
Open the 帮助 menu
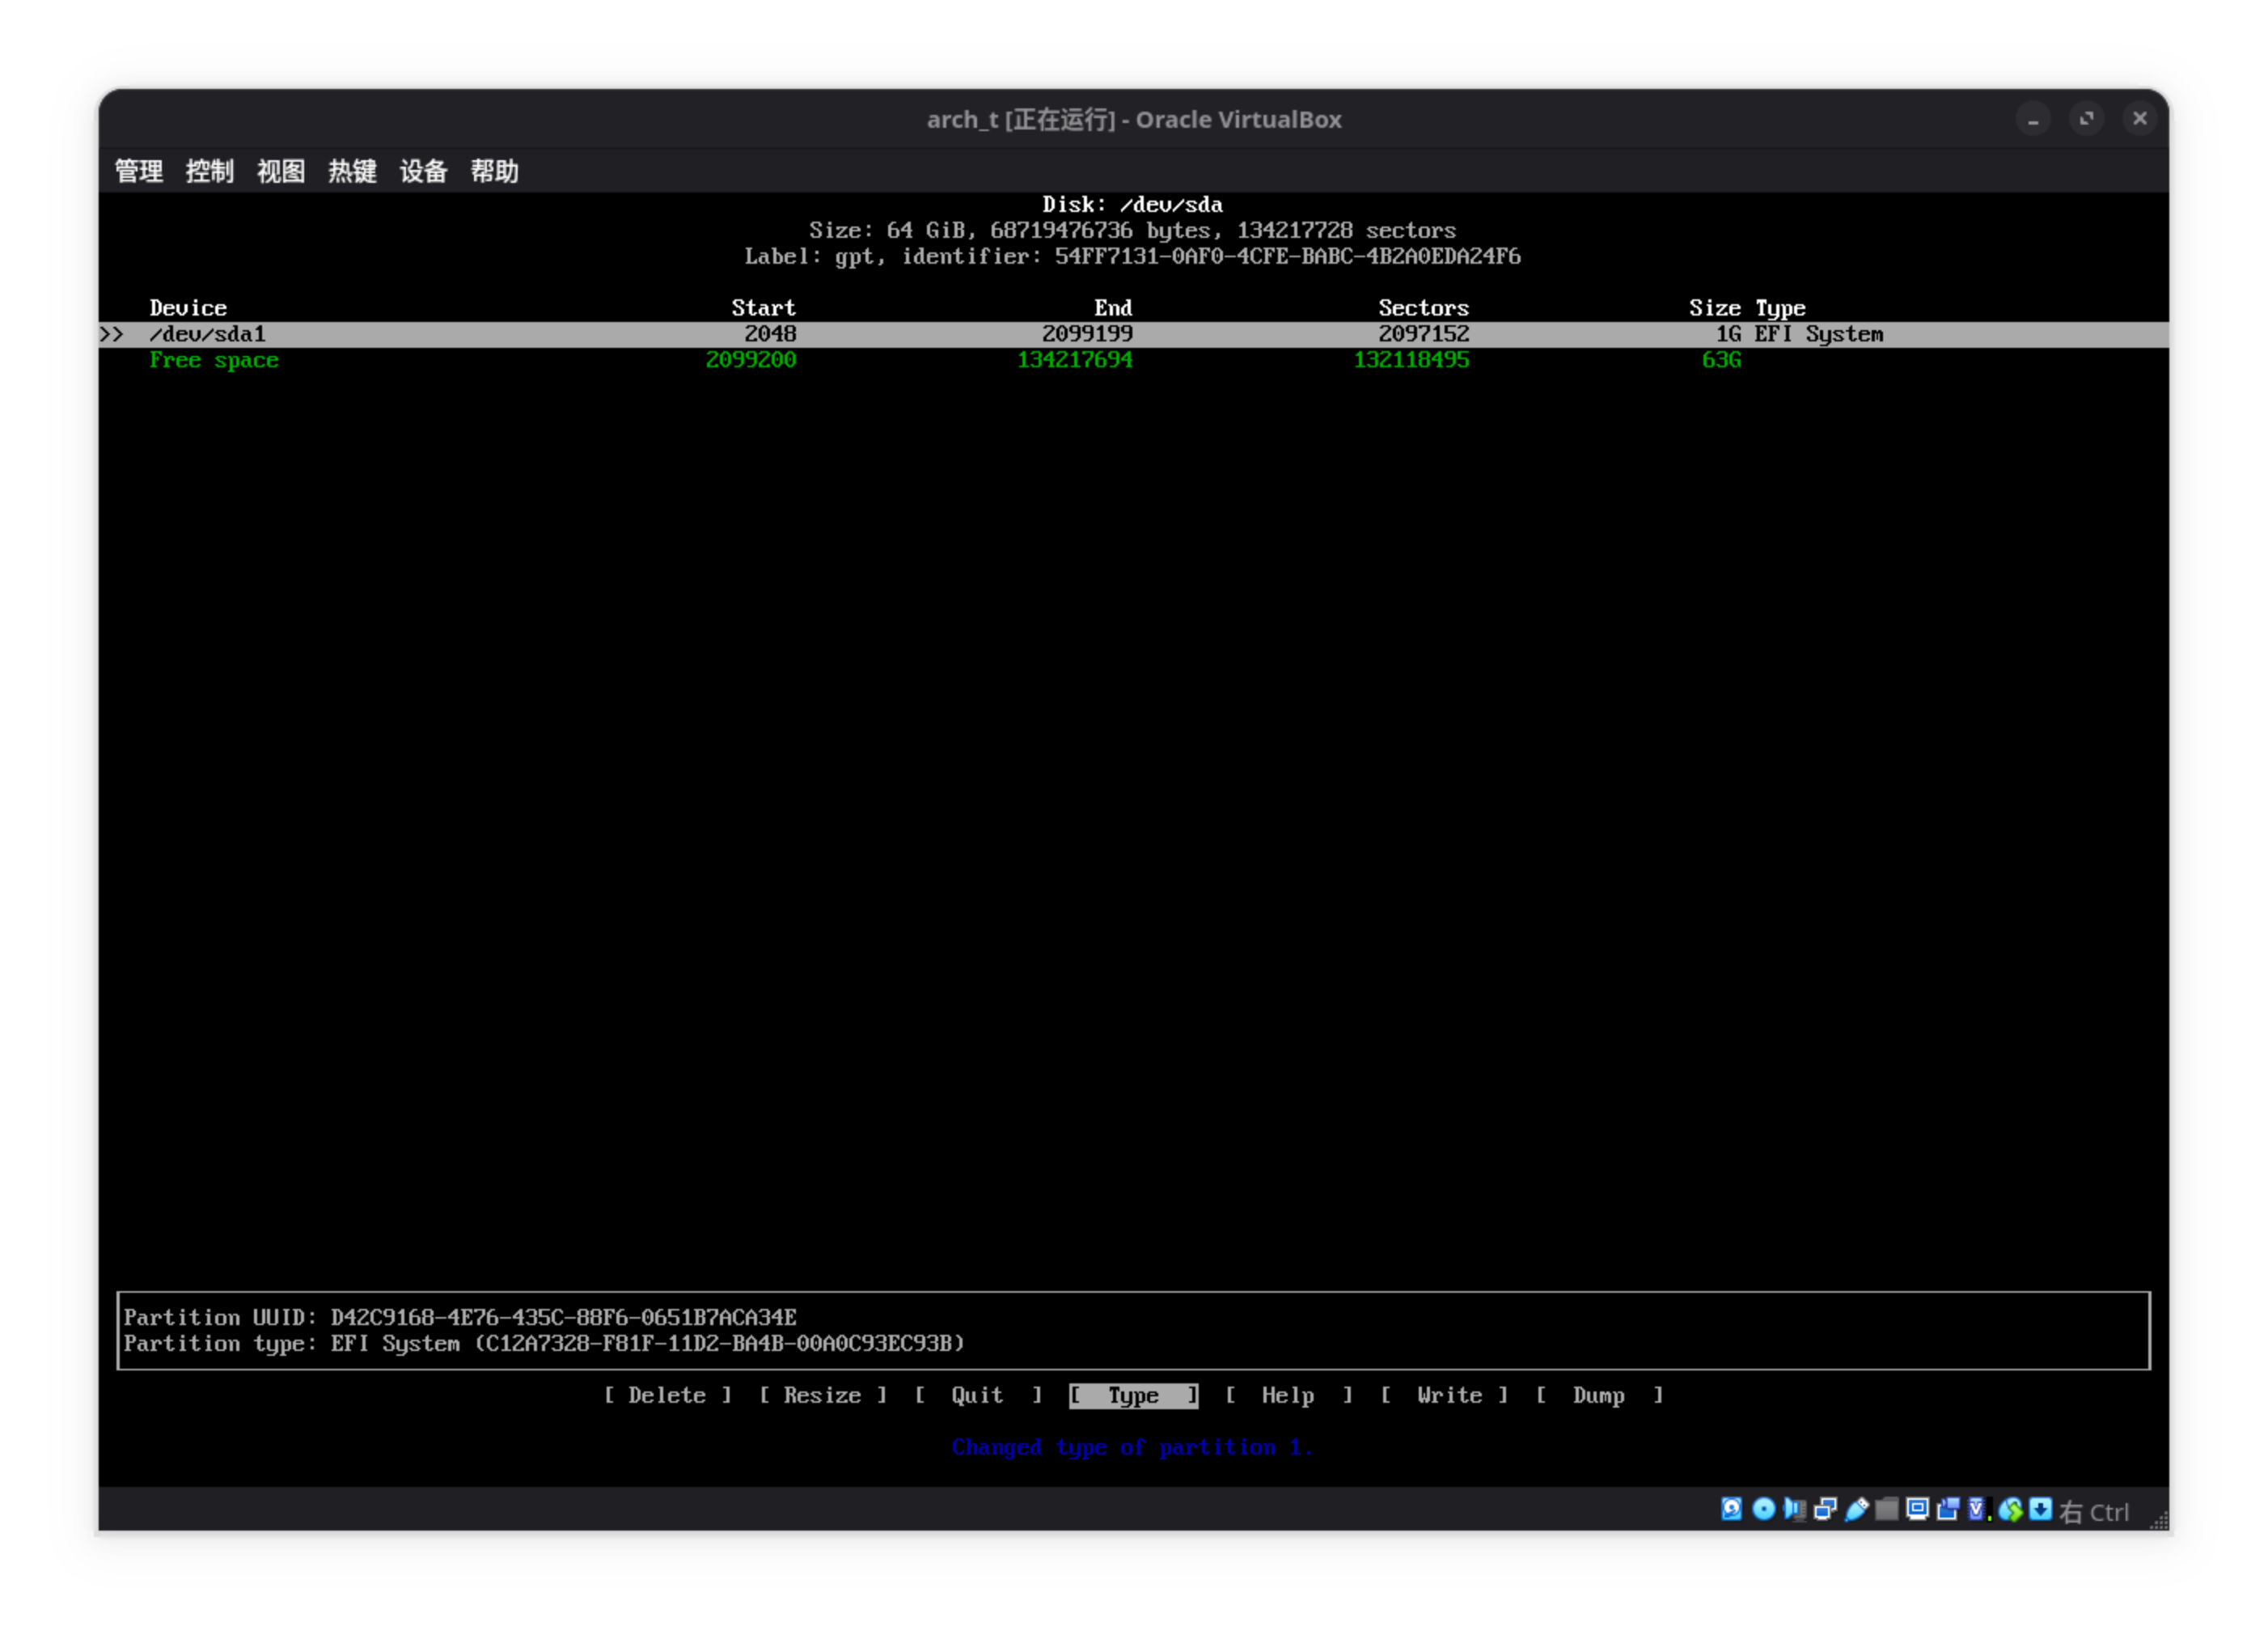(x=496, y=171)
